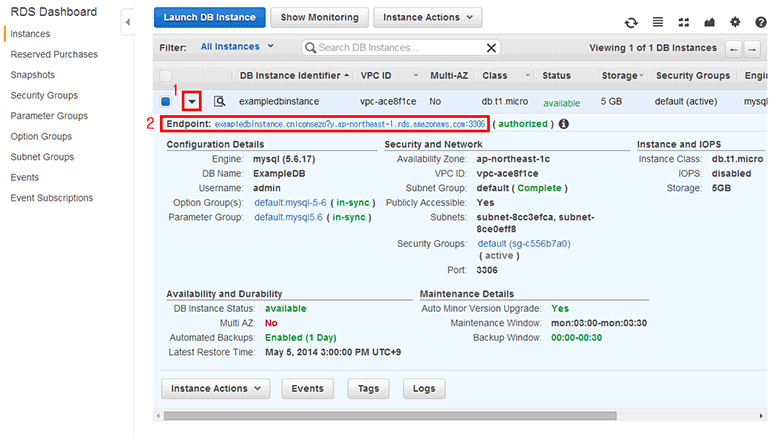Click the help question mark icon

point(758,22)
